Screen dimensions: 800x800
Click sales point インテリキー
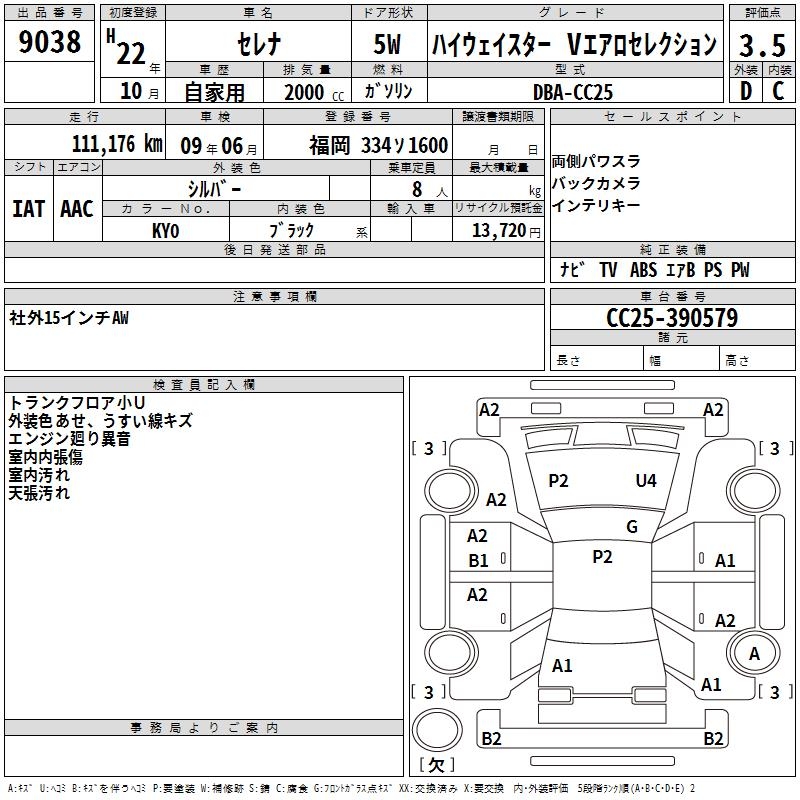click(x=595, y=205)
